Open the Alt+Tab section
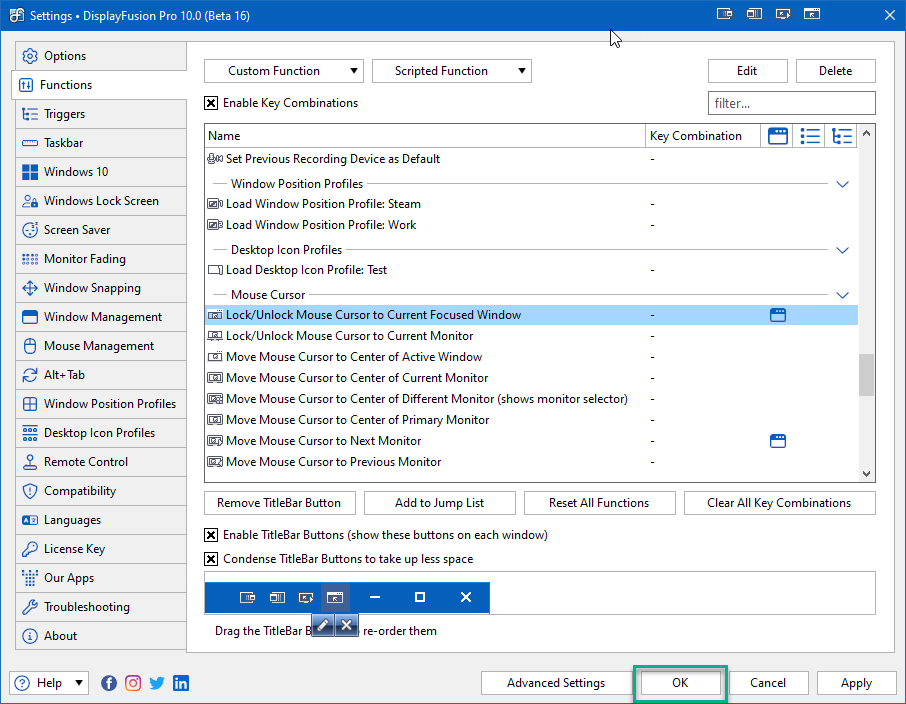This screenshot has width=906, height=704. coord(101,375)
